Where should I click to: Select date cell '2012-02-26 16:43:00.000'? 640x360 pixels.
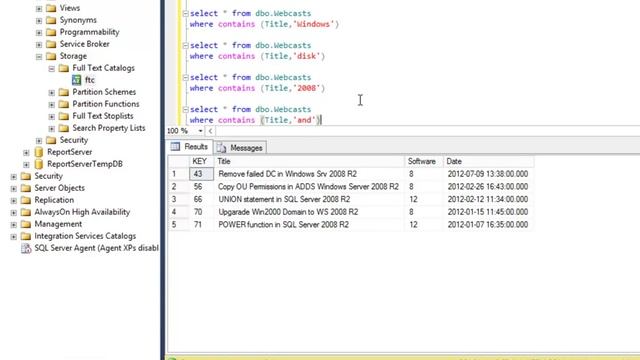pos(488,187)
